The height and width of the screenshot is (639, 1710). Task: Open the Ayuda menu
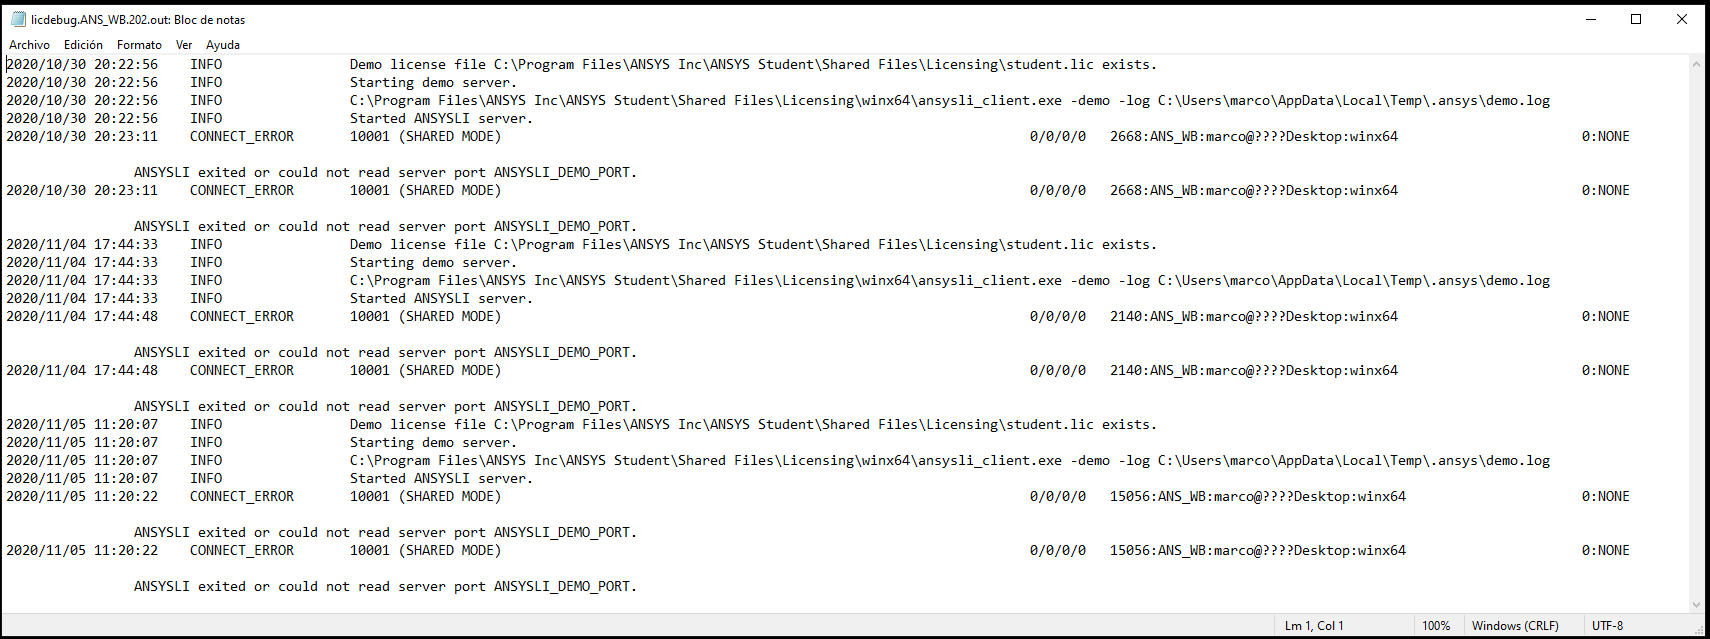click(x=223, y=45)
